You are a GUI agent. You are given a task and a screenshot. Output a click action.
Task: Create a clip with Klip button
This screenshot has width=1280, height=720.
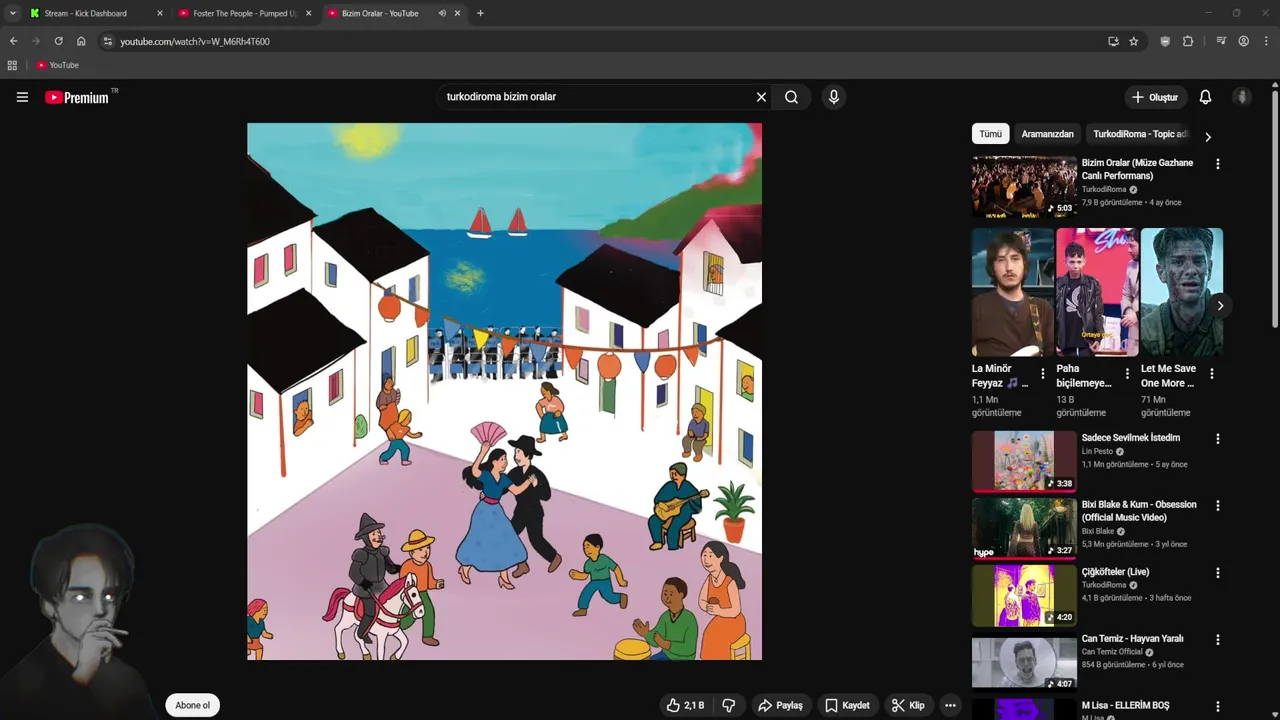click(x=908, y=705)
